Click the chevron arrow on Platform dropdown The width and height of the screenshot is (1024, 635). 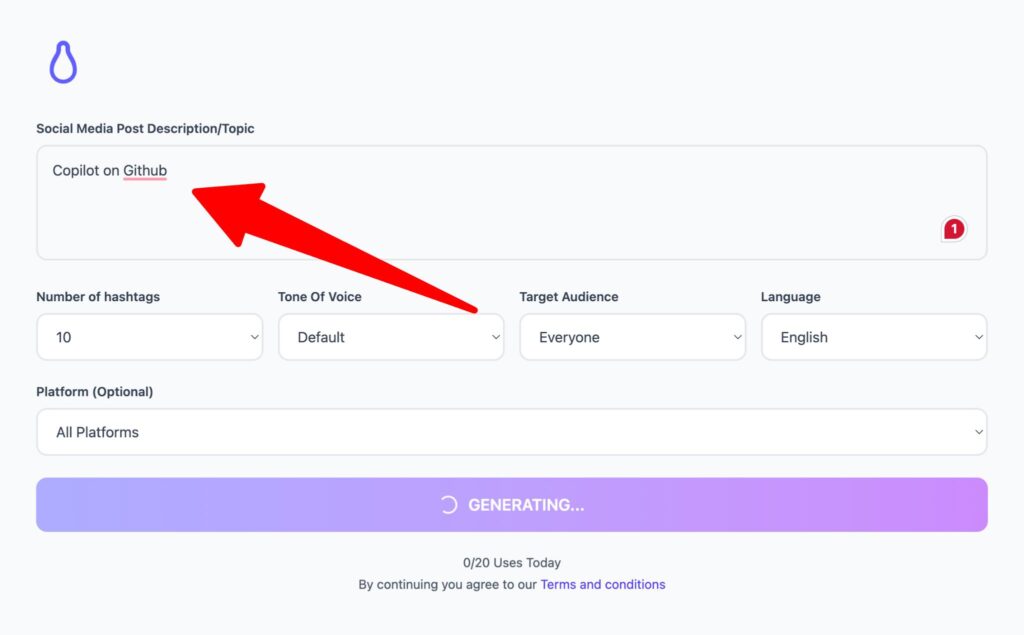click(x=978, y=432)
